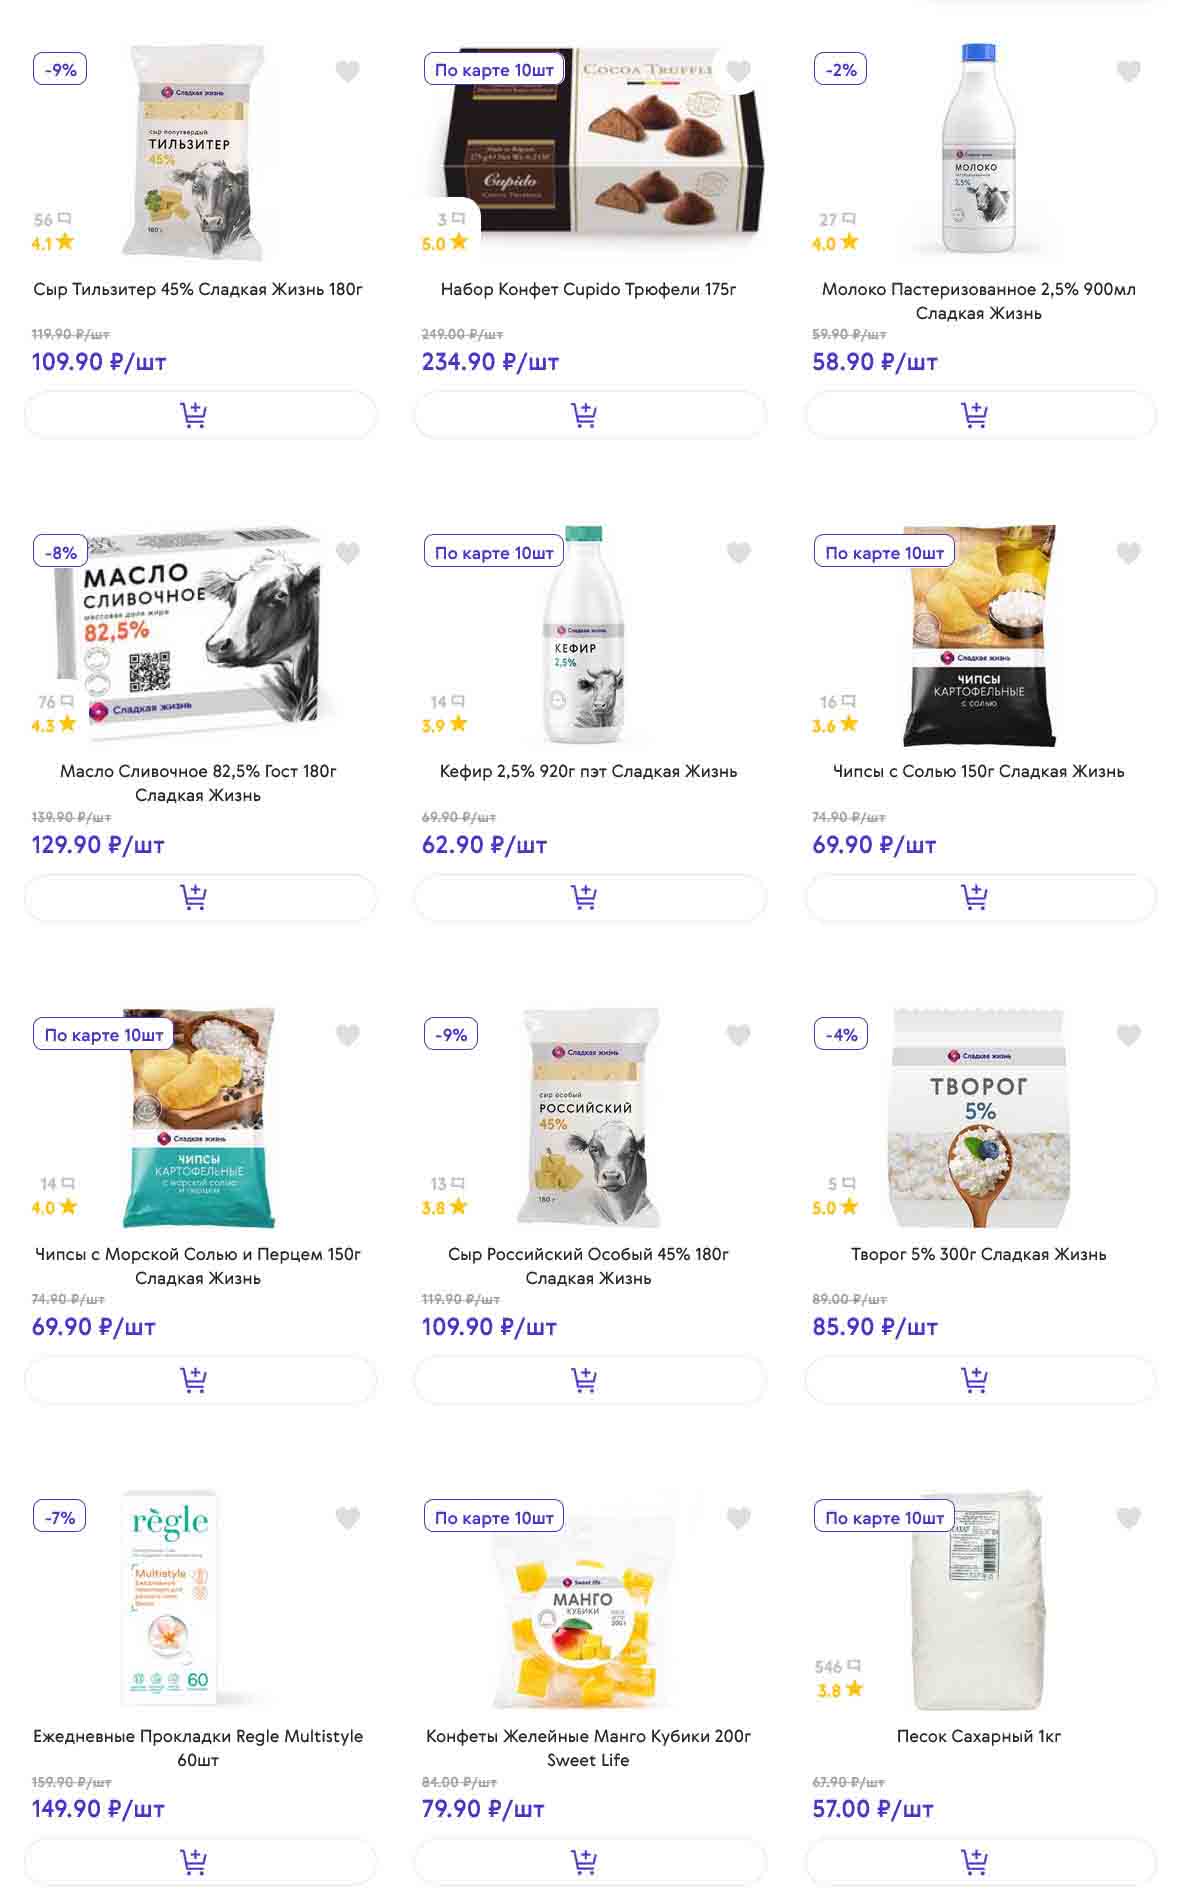Toggle favorite heart on Кефир 2,5%
This screenshot has width=1195, height=1900.
(738, 553)
